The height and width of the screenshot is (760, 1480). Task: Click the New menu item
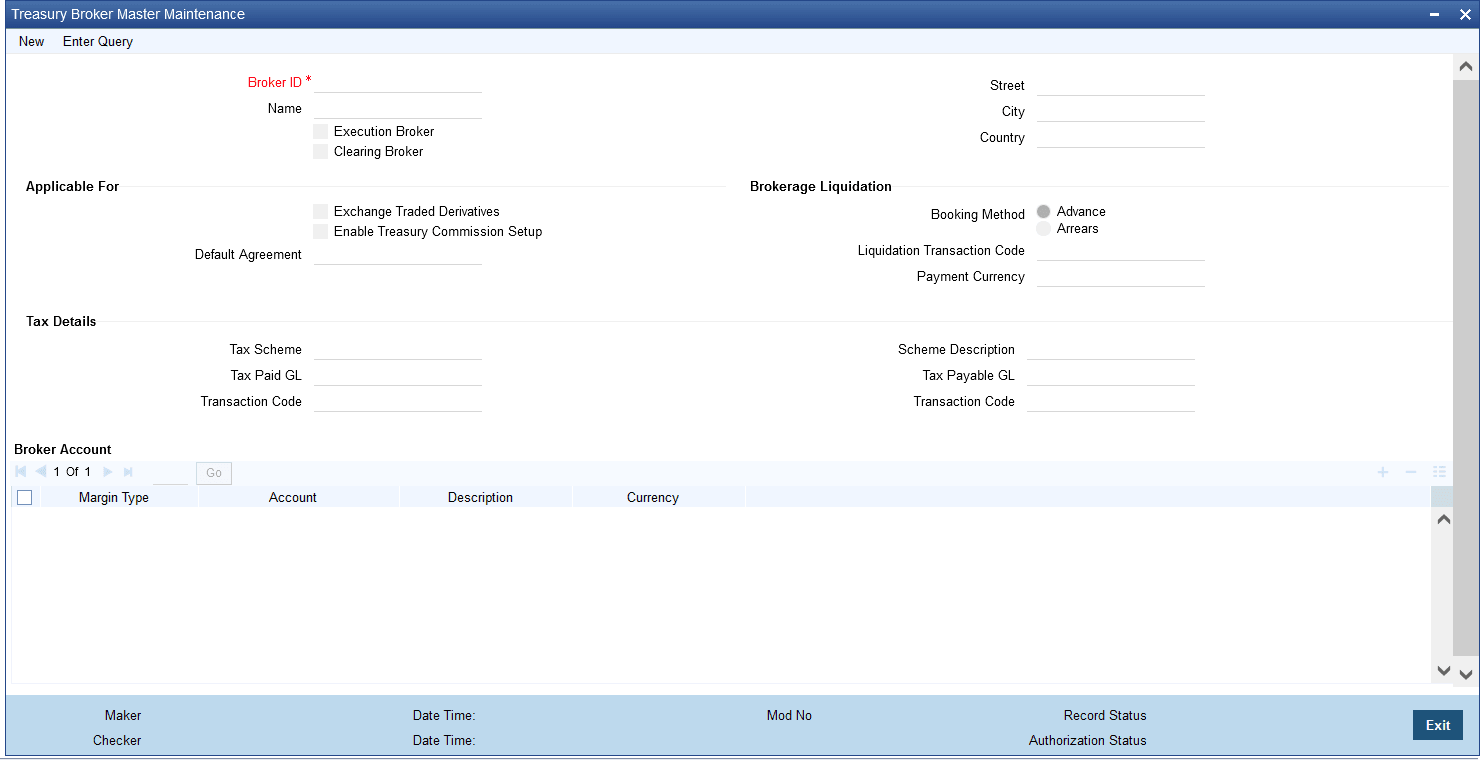32,42
